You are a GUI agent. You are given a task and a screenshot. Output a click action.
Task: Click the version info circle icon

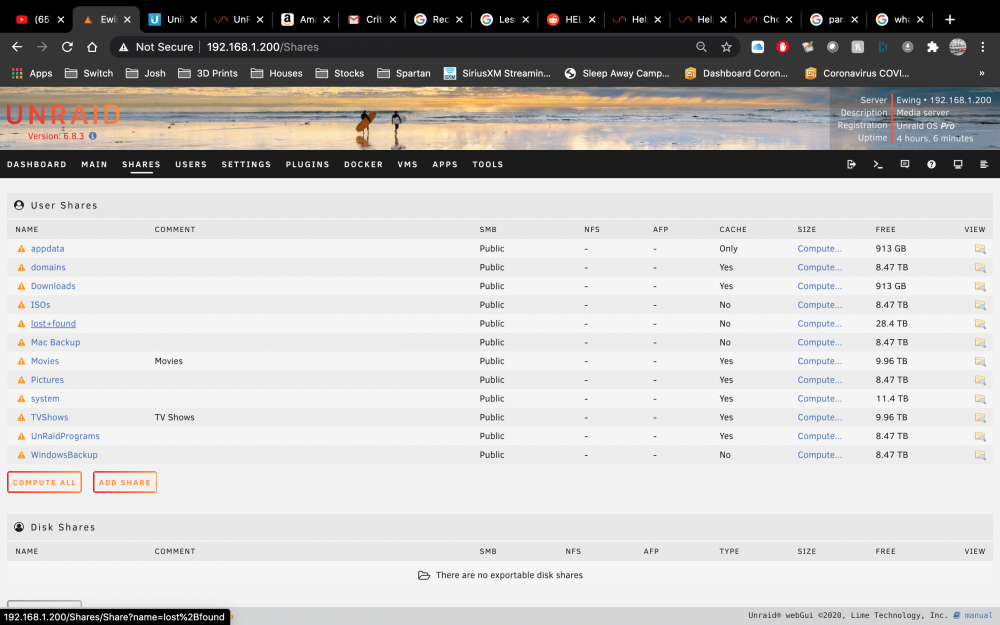click(92, 136)
